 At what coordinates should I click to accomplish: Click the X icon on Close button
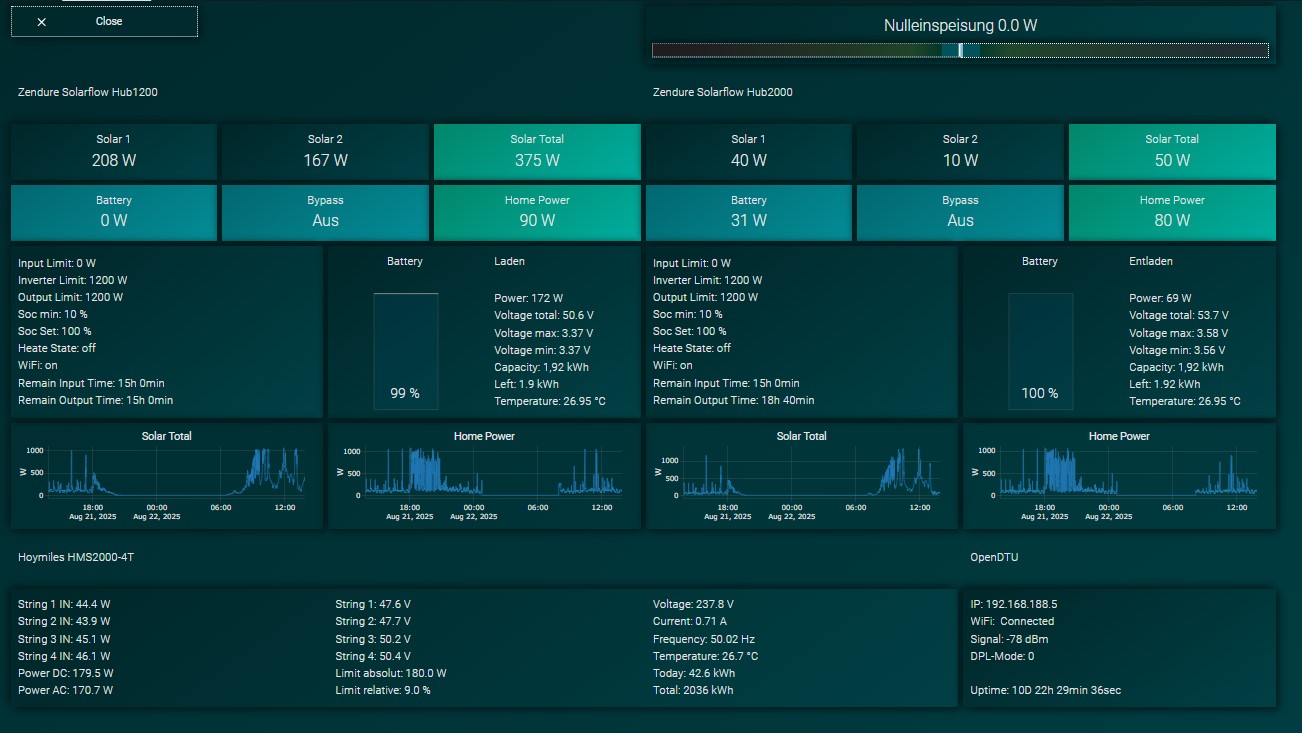click(42, 22)
